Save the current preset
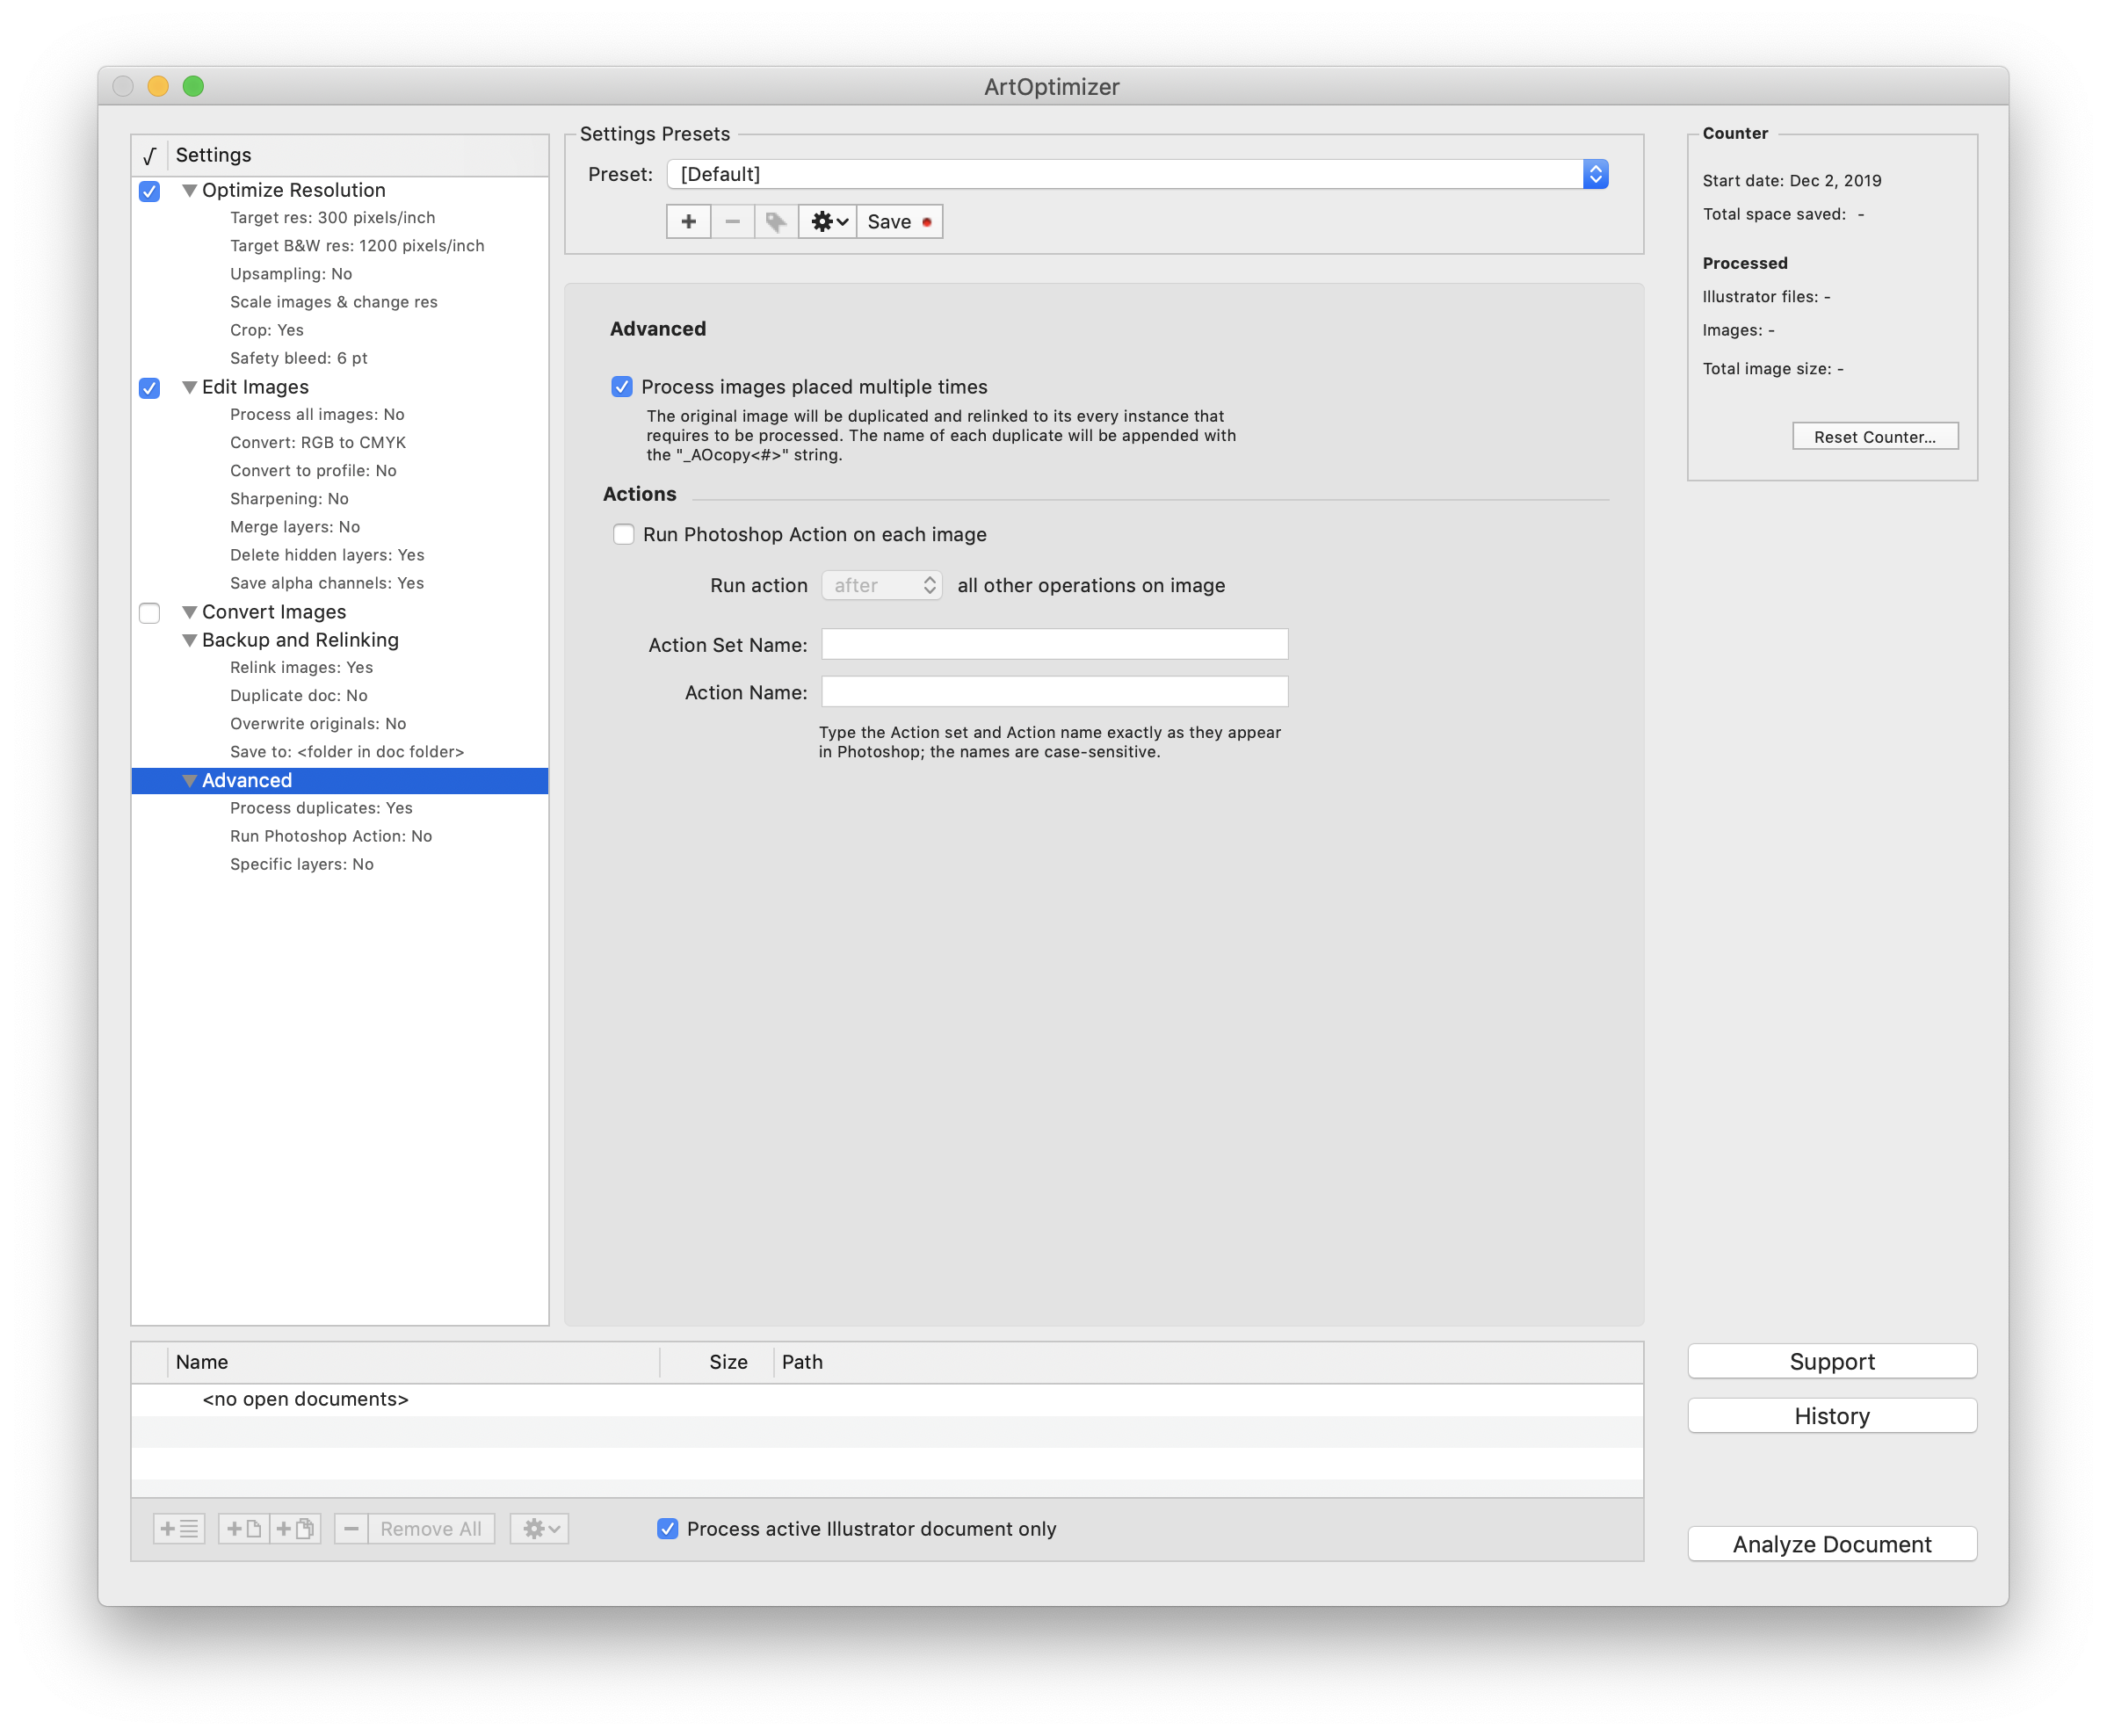This screenshot has height=1736, width=2107. point(899,222)
